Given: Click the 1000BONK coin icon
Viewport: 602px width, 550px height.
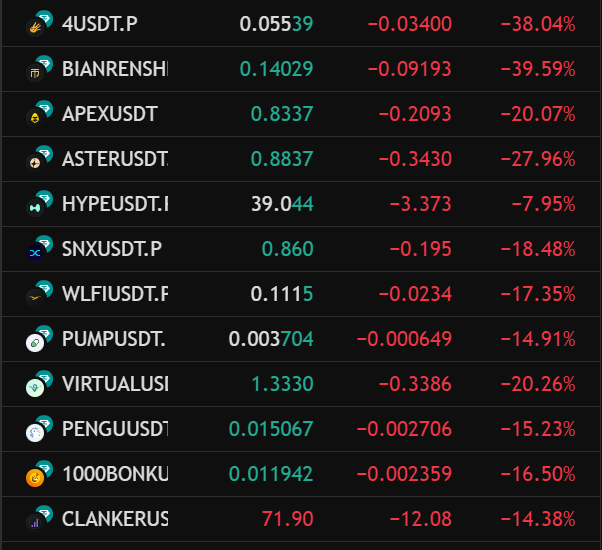Looking at the screenshot, I should tap(38, 475).
